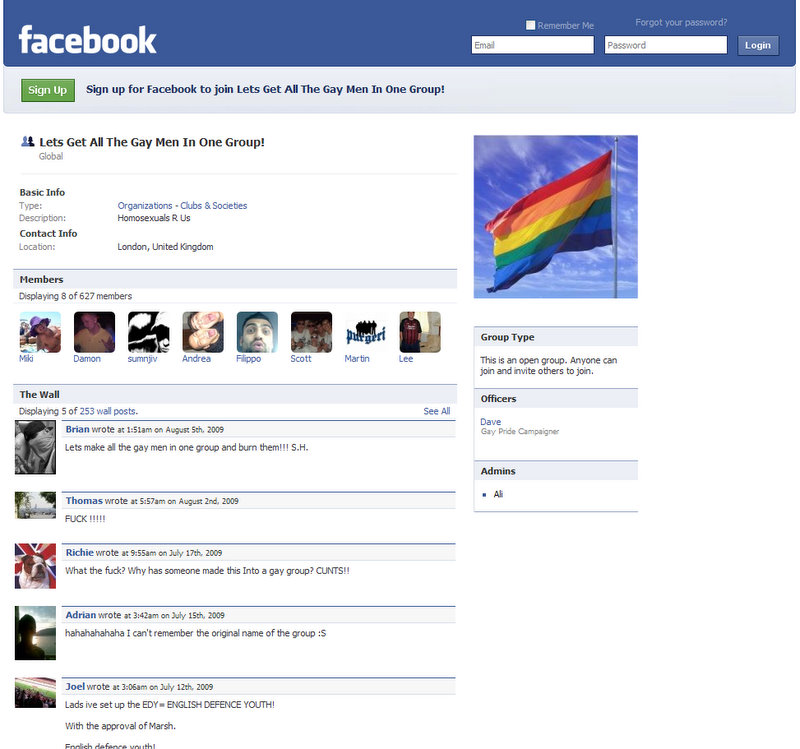Open Filippo's member profile picture
800x749 pixels.
click(257, 332)
